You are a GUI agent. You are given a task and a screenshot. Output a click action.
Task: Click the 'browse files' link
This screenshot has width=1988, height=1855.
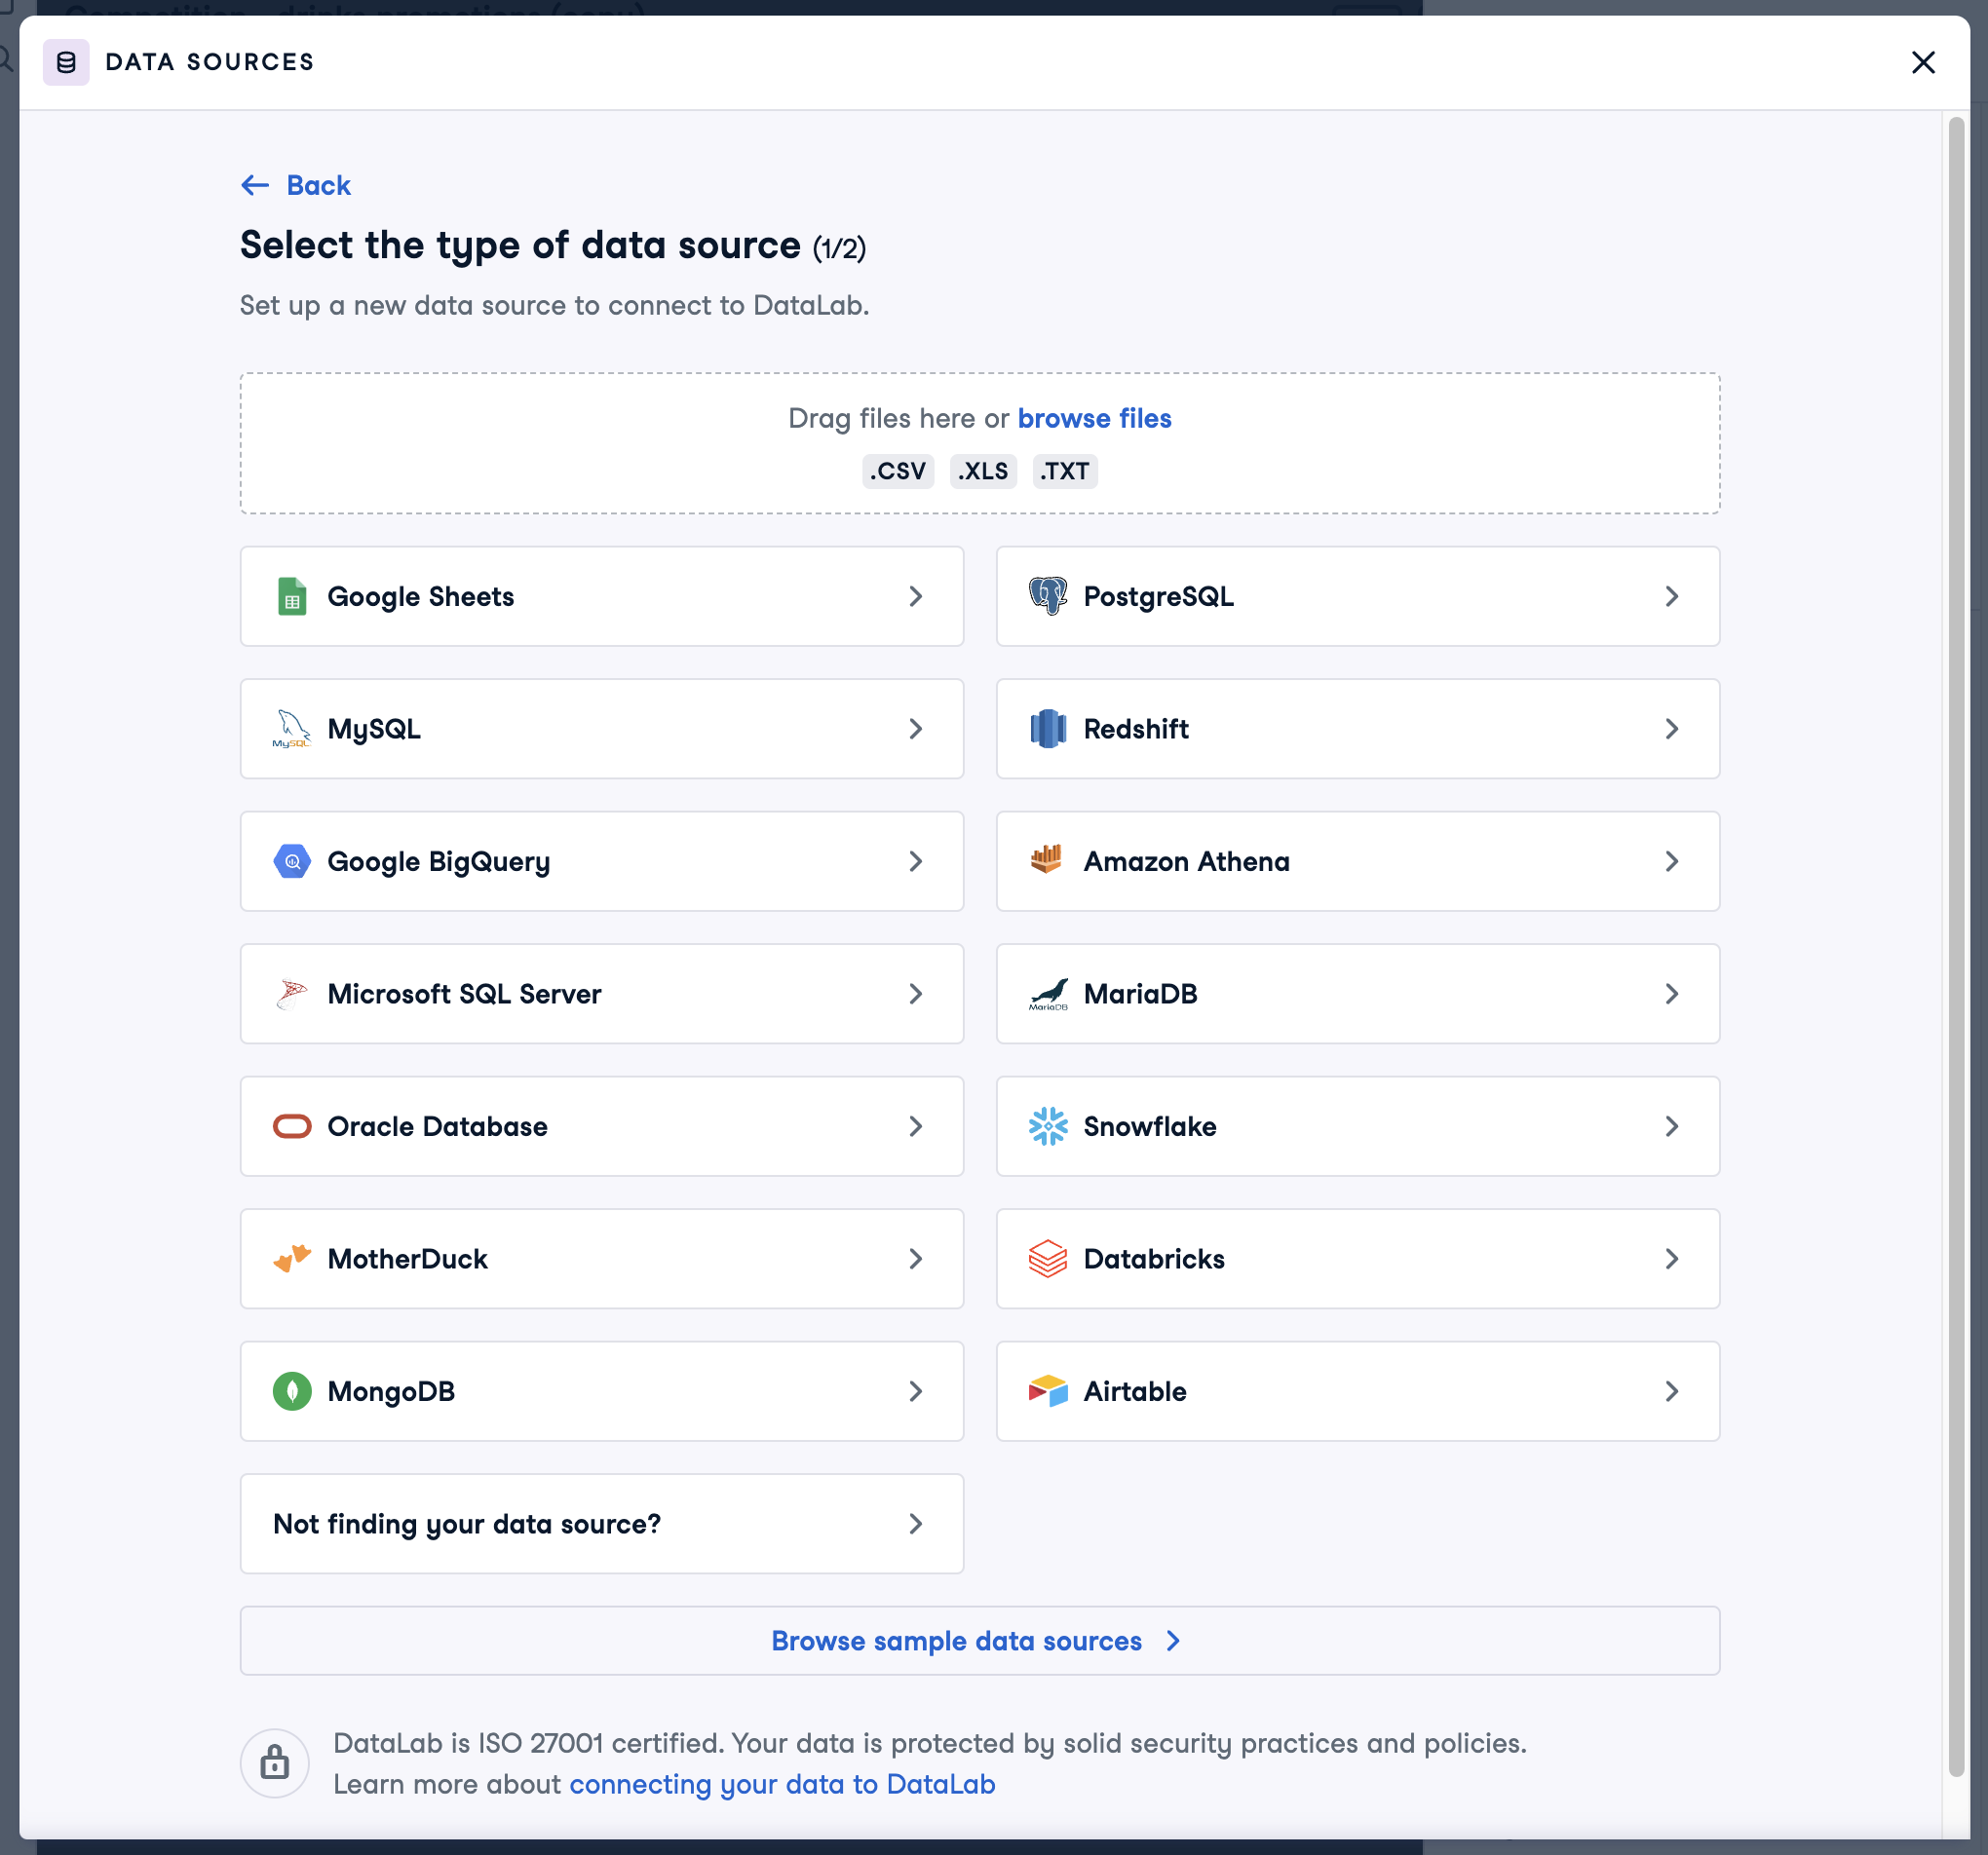(x=1094, y=418)
